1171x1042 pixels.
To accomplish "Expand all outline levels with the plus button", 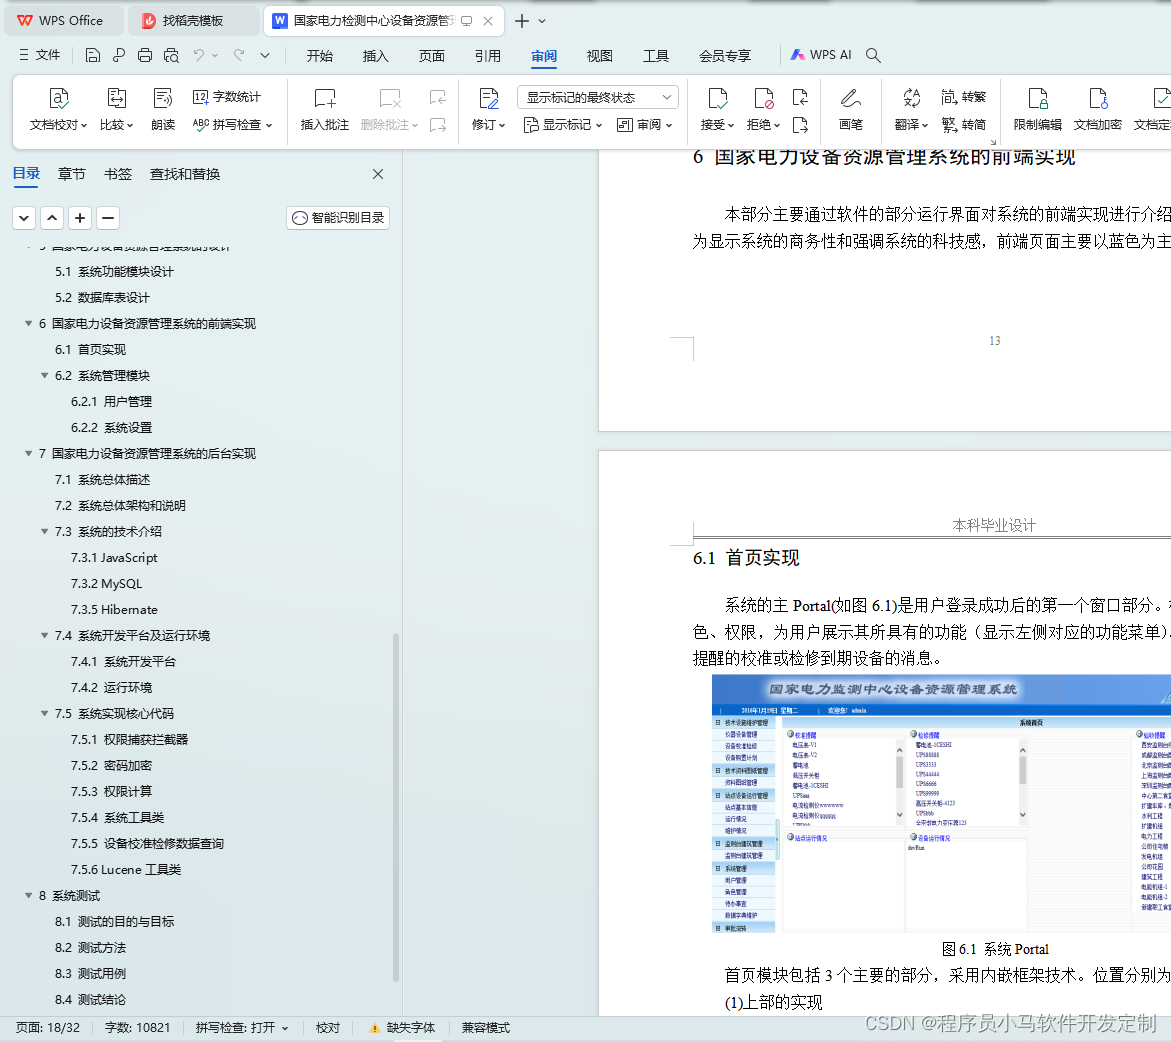I will [80, 218].
